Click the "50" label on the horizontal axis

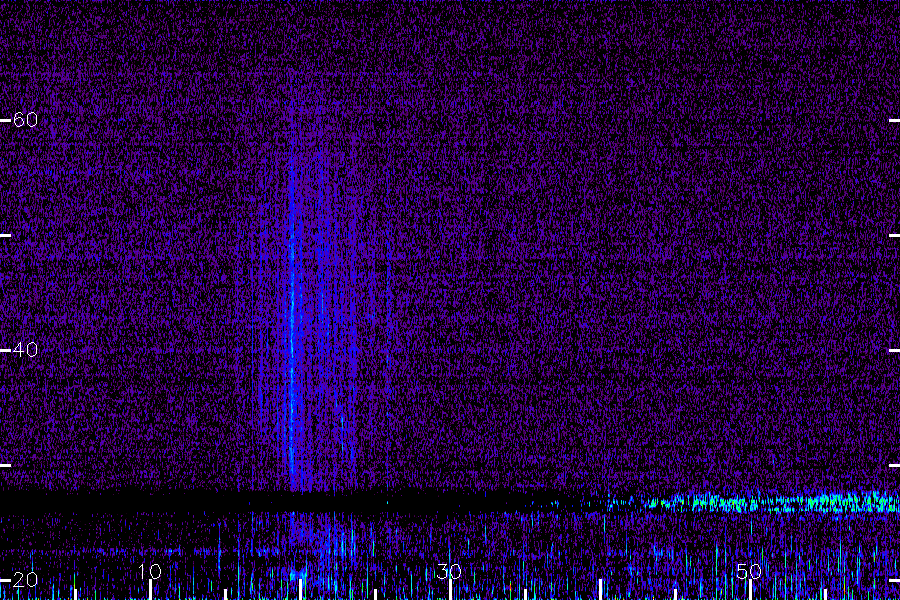748,571
